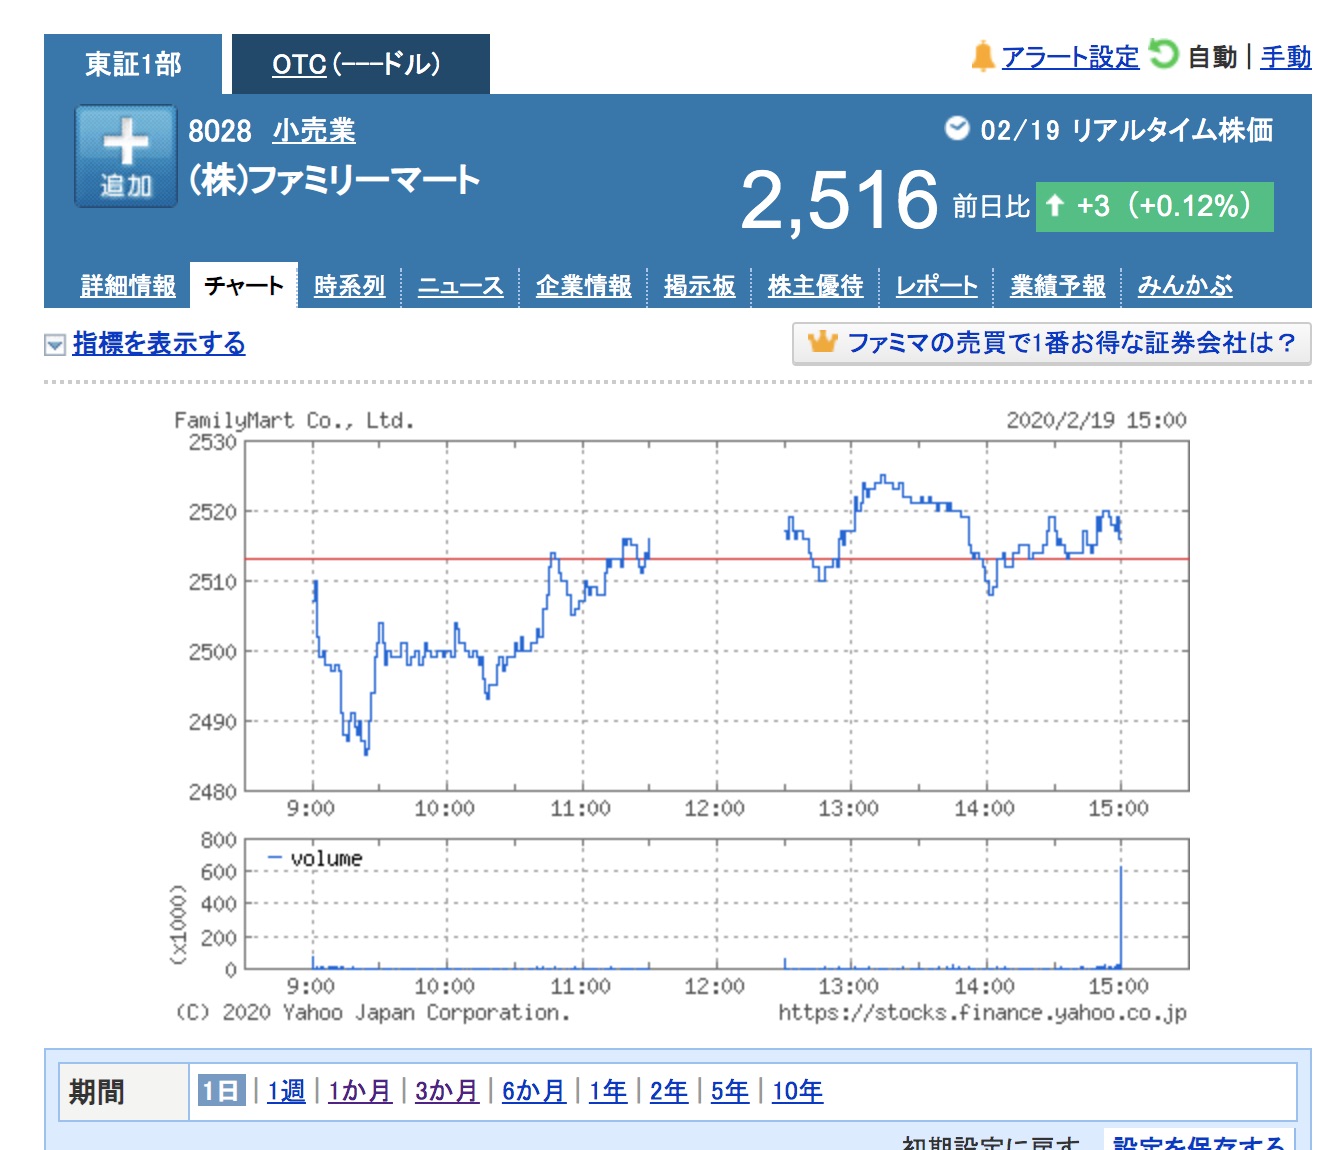Select the 1年 period link
1326x1150 pixels.
[608, 1091]
